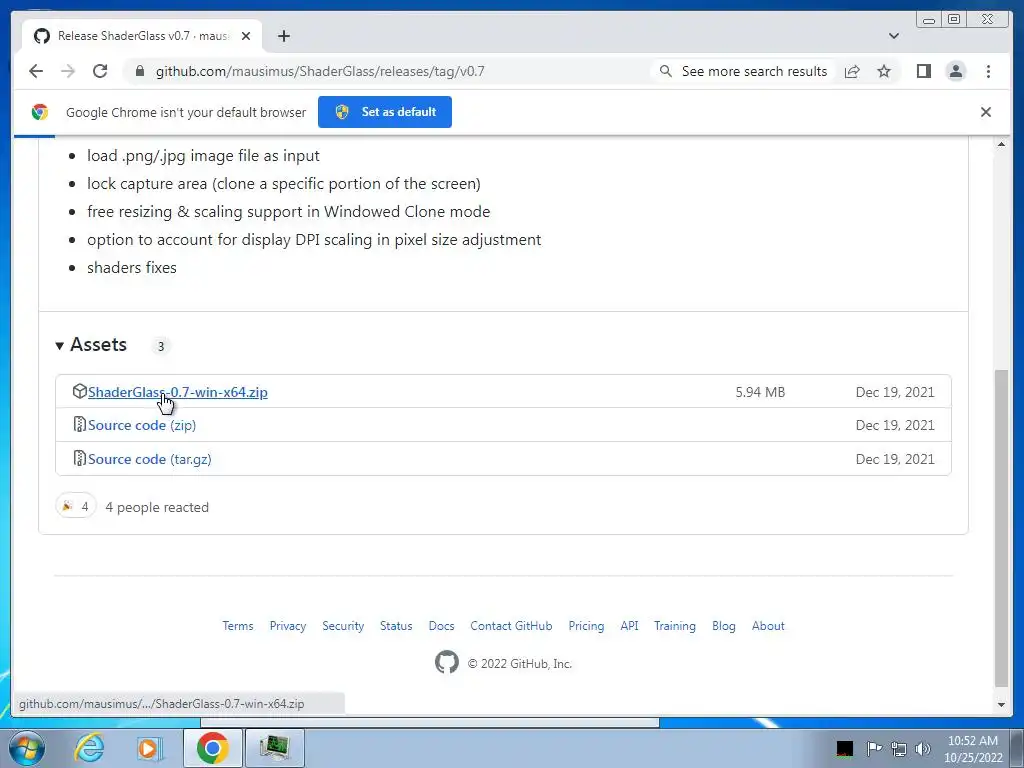Open the tab search dropdown

[893, 36]
